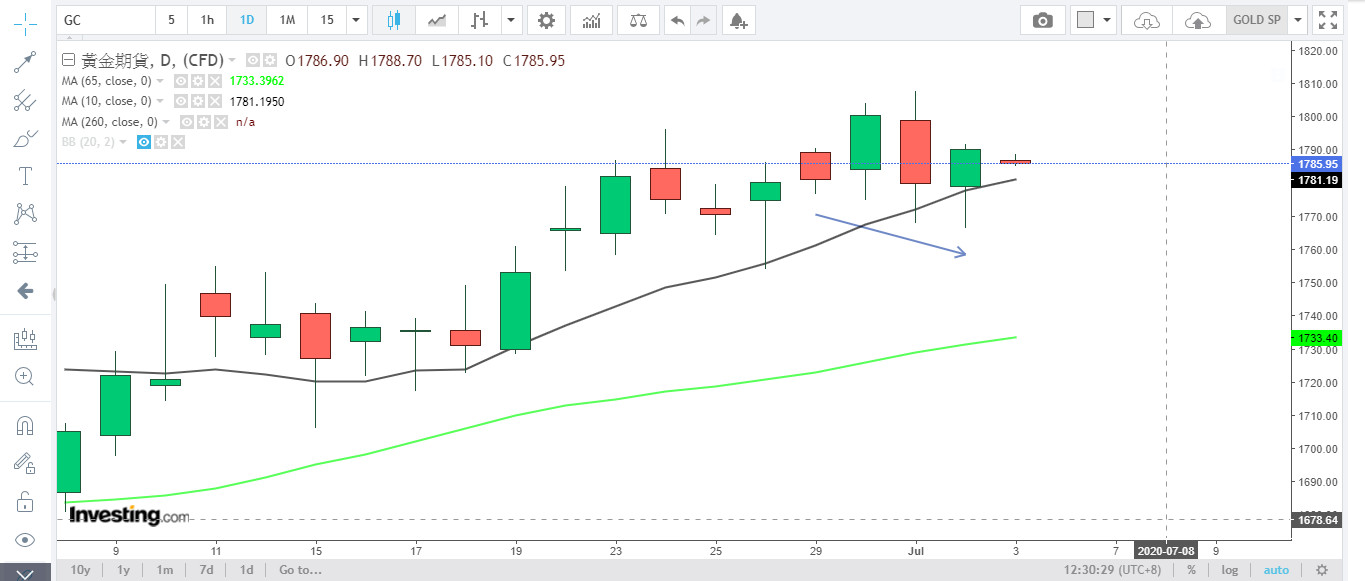Open MA 260 indicator settings
The image size is (1365, 581).
click(203, 122)
